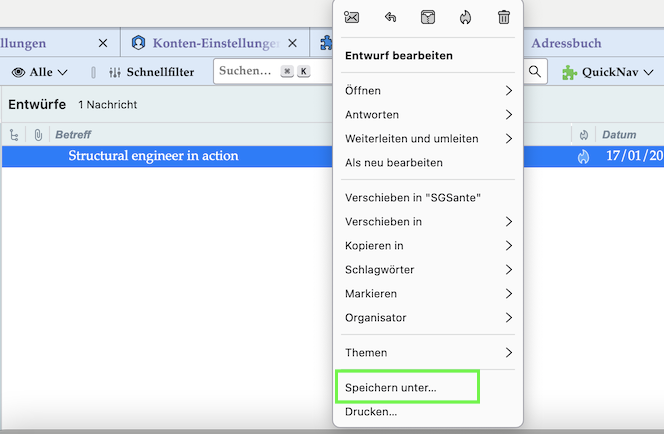
Task: Click the attachment paperclip column header
Action: click(38, 135)
